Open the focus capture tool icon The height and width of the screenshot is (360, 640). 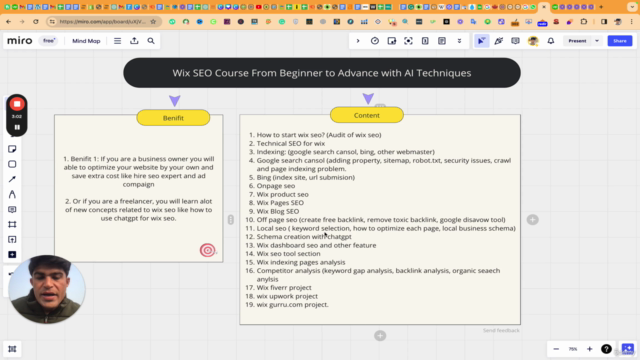point(409,41)
